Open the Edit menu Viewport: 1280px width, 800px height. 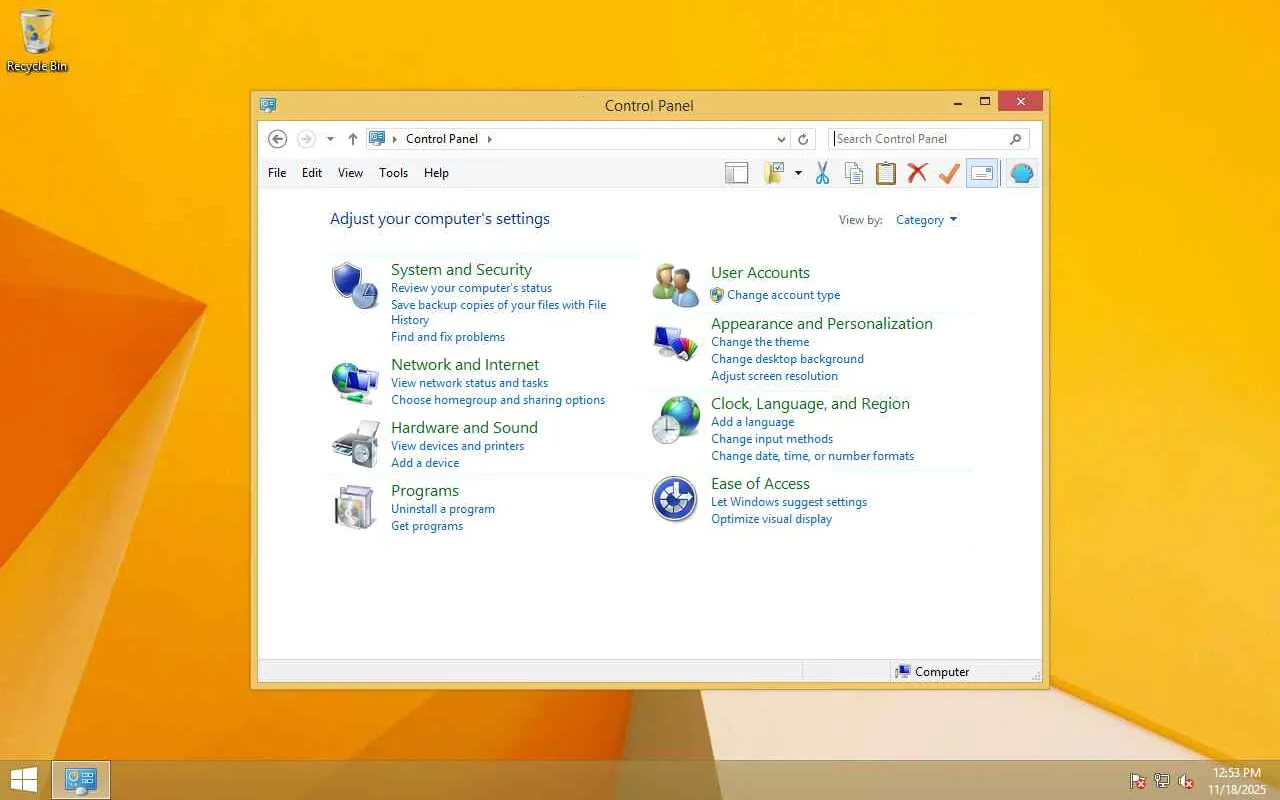(312, 173)
